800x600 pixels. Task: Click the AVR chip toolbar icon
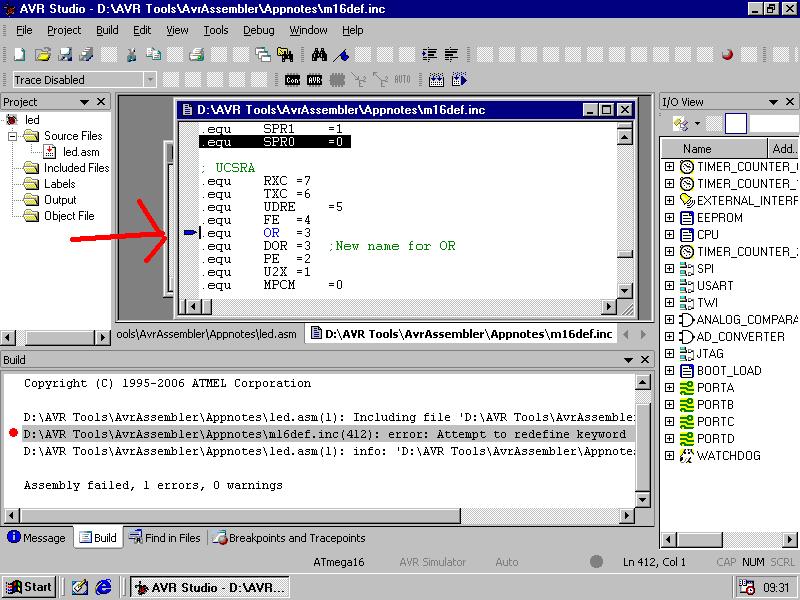pyautogui.click(x=314, y=80)
